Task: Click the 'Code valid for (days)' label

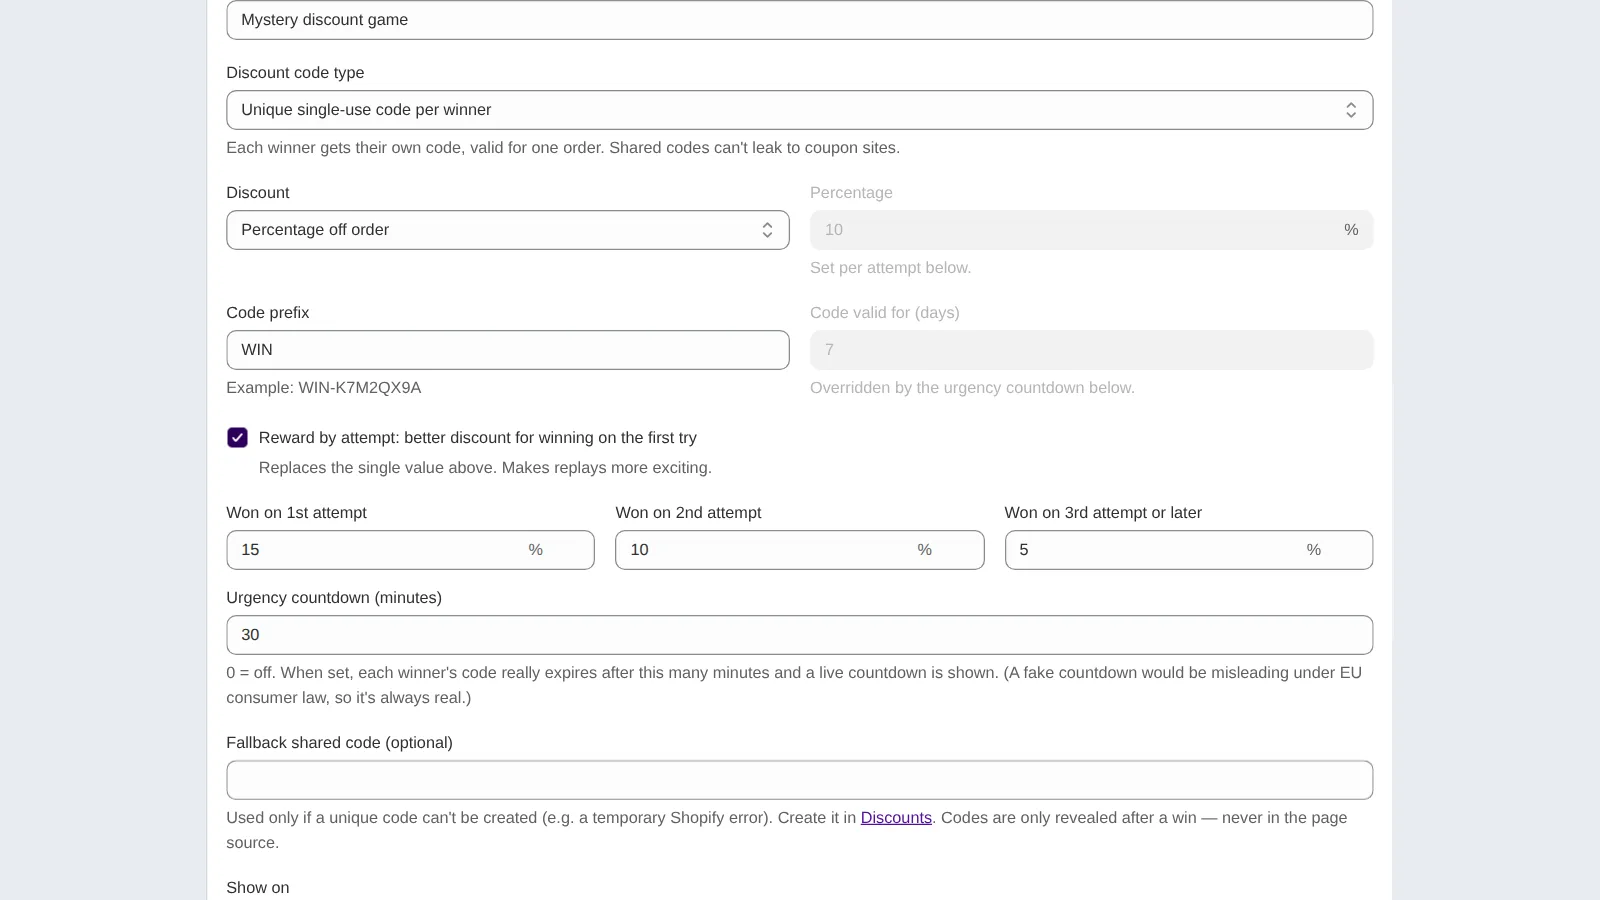Action: [x=884, y=313]
